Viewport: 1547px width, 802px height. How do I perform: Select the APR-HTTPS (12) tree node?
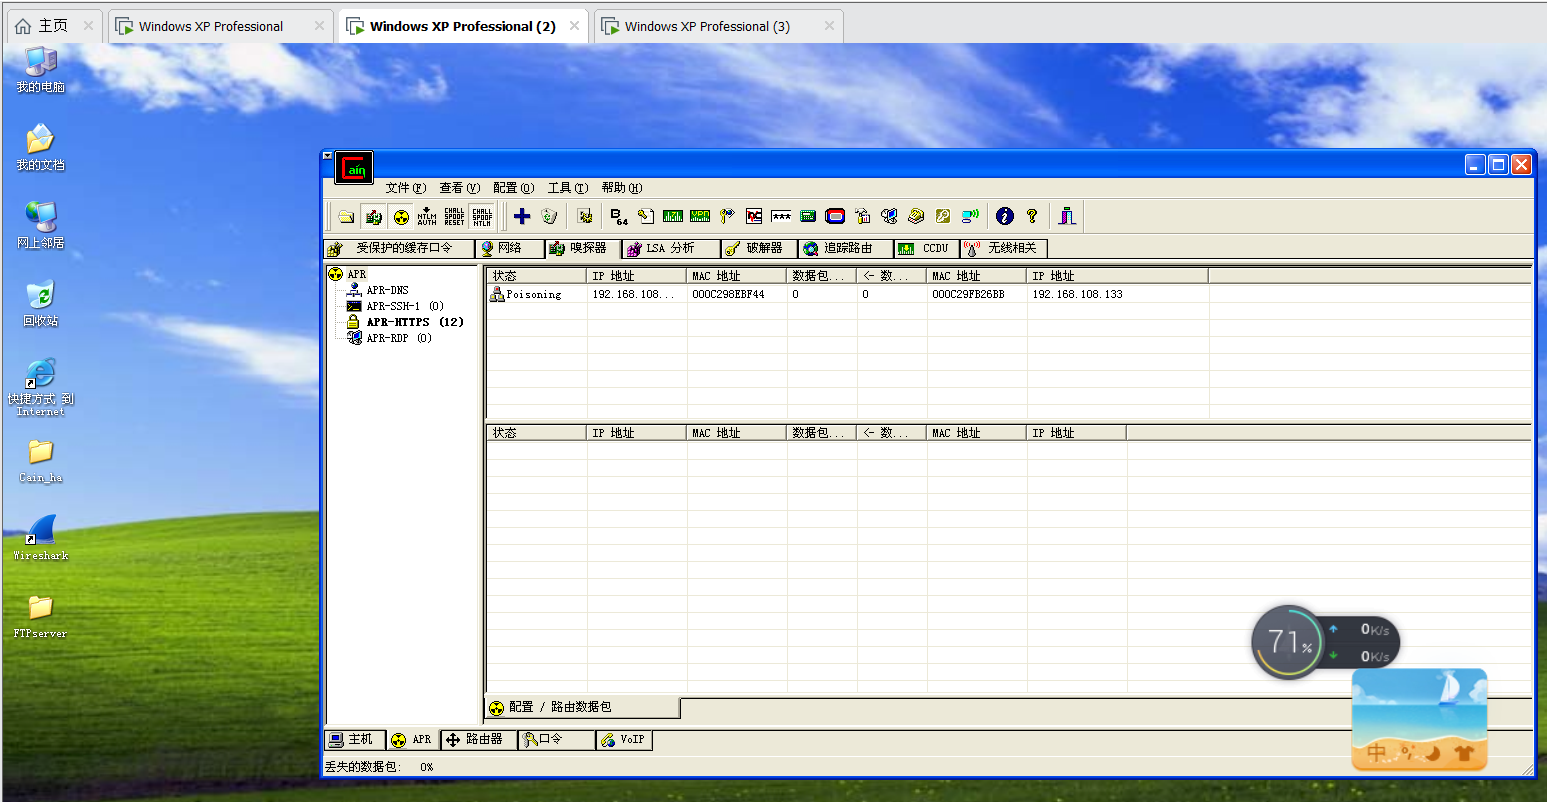click(x=414, y=322)
